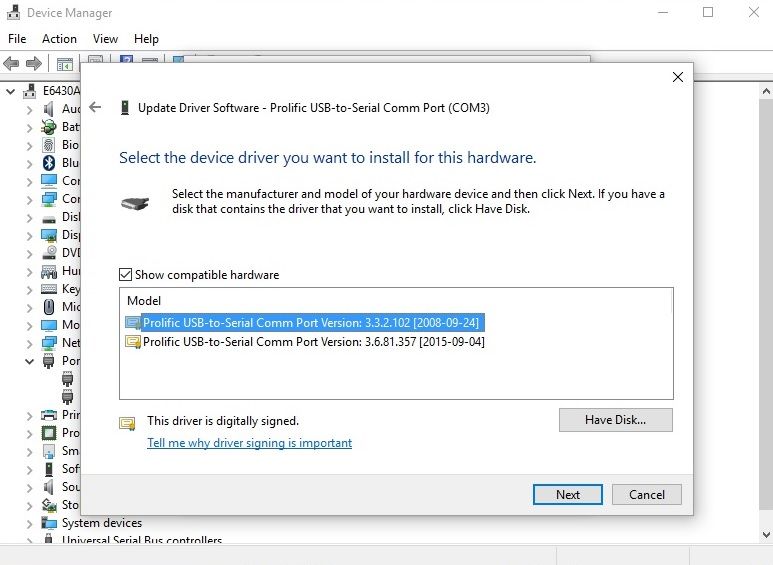Click the Biometric fingerprint device icon
The height and width of the screenshot is (565, 773).
(49, 145)
